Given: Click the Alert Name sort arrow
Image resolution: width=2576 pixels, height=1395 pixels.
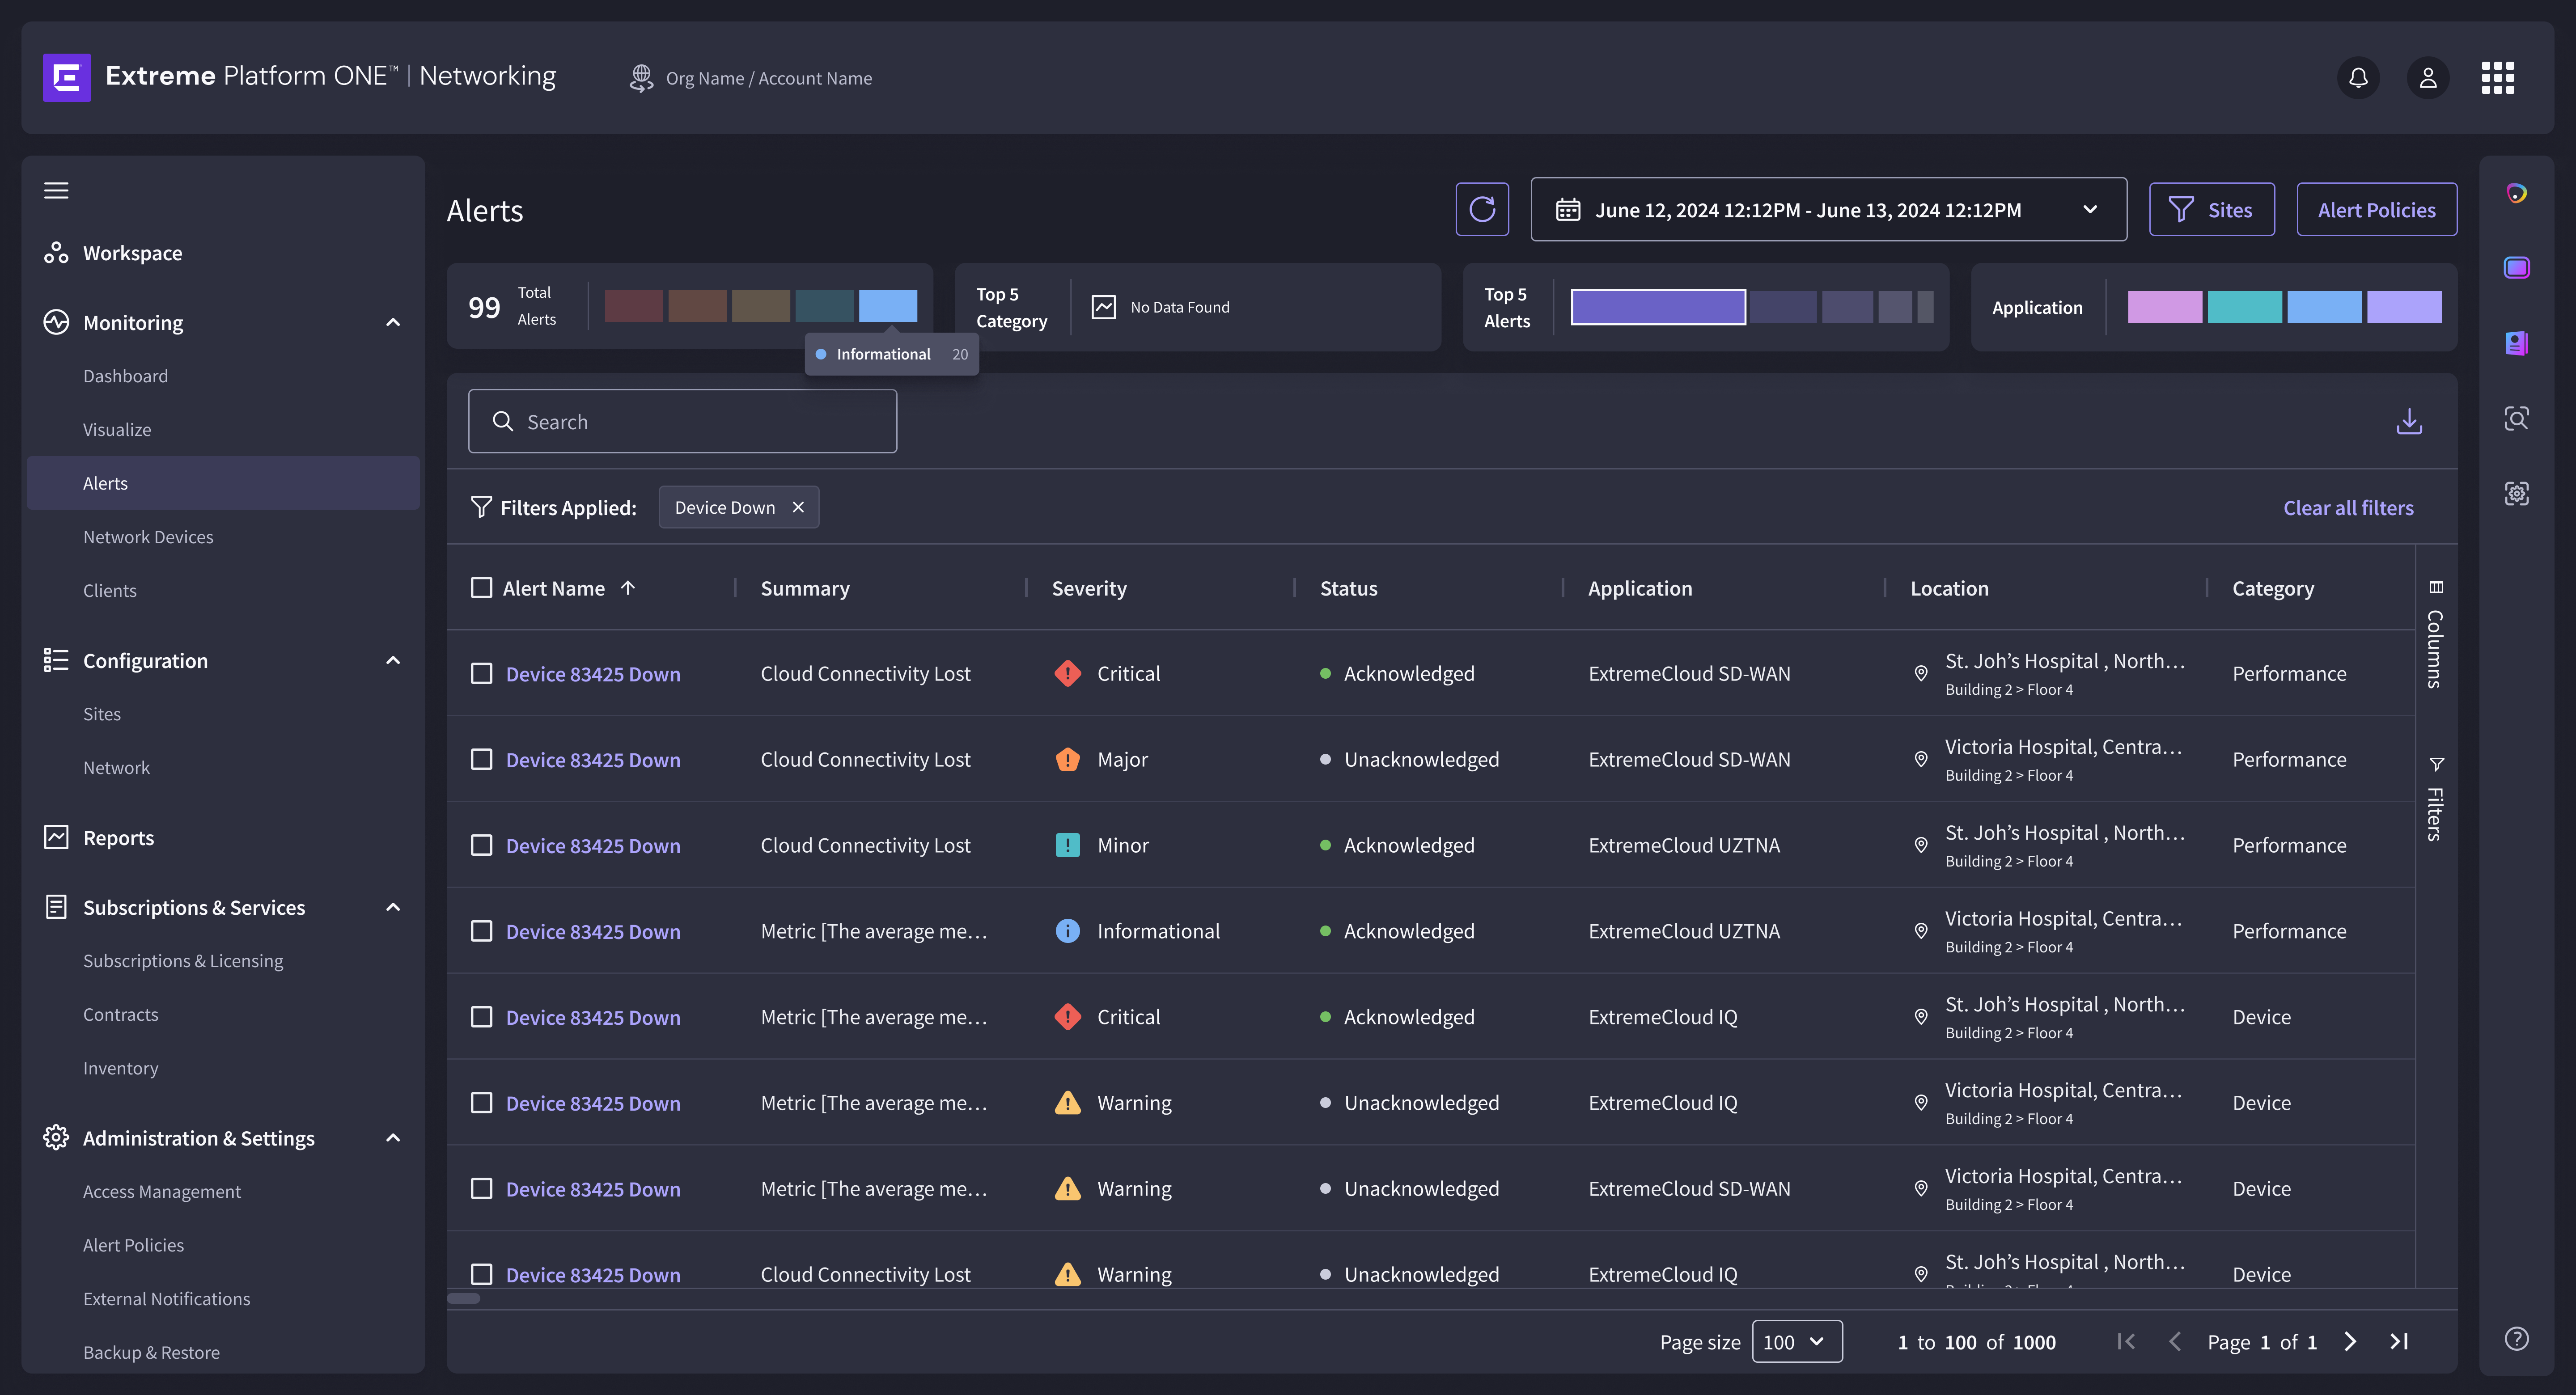Looking at the screenshot, I should click(x=628, y=588).
